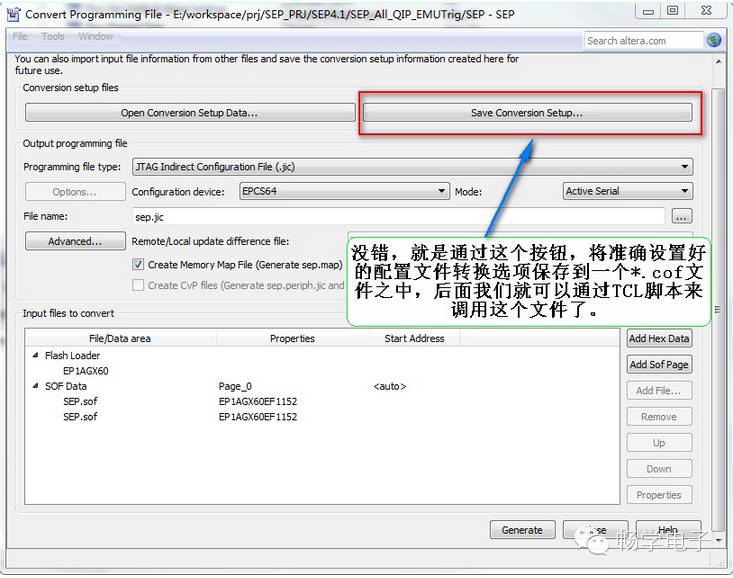733x578 pixels.
Task: Collapse the Flash Loader tree node
Action: (x=35, y=355)
